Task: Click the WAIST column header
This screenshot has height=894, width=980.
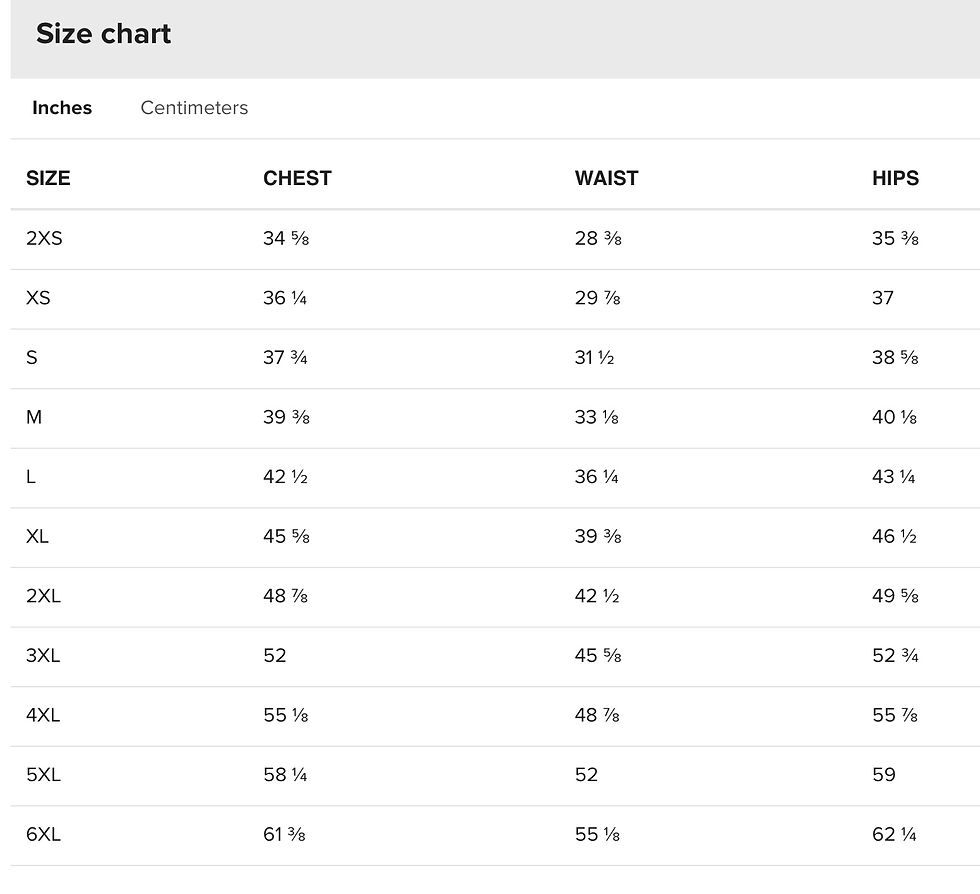Action: tap(606, 178)
